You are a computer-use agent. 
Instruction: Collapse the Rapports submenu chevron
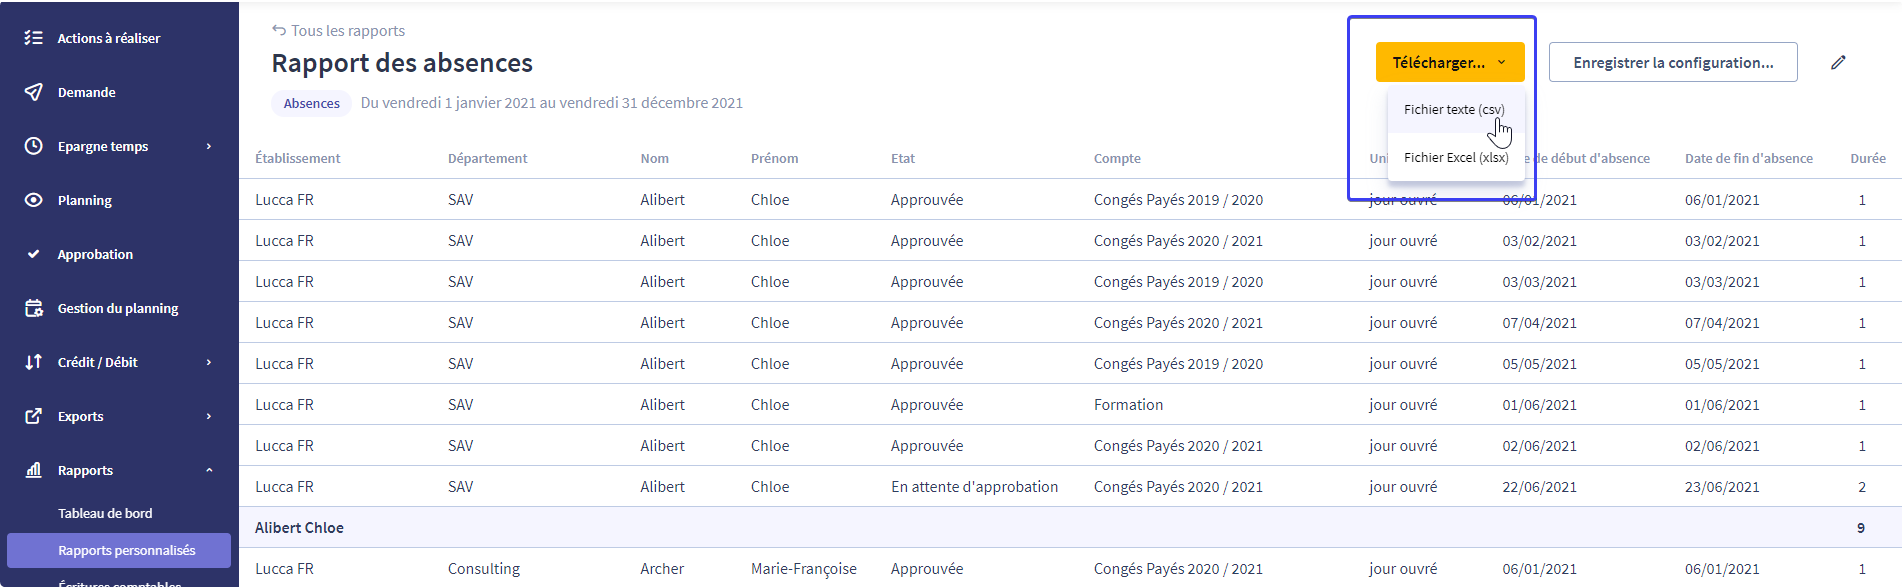pos(209,470)
